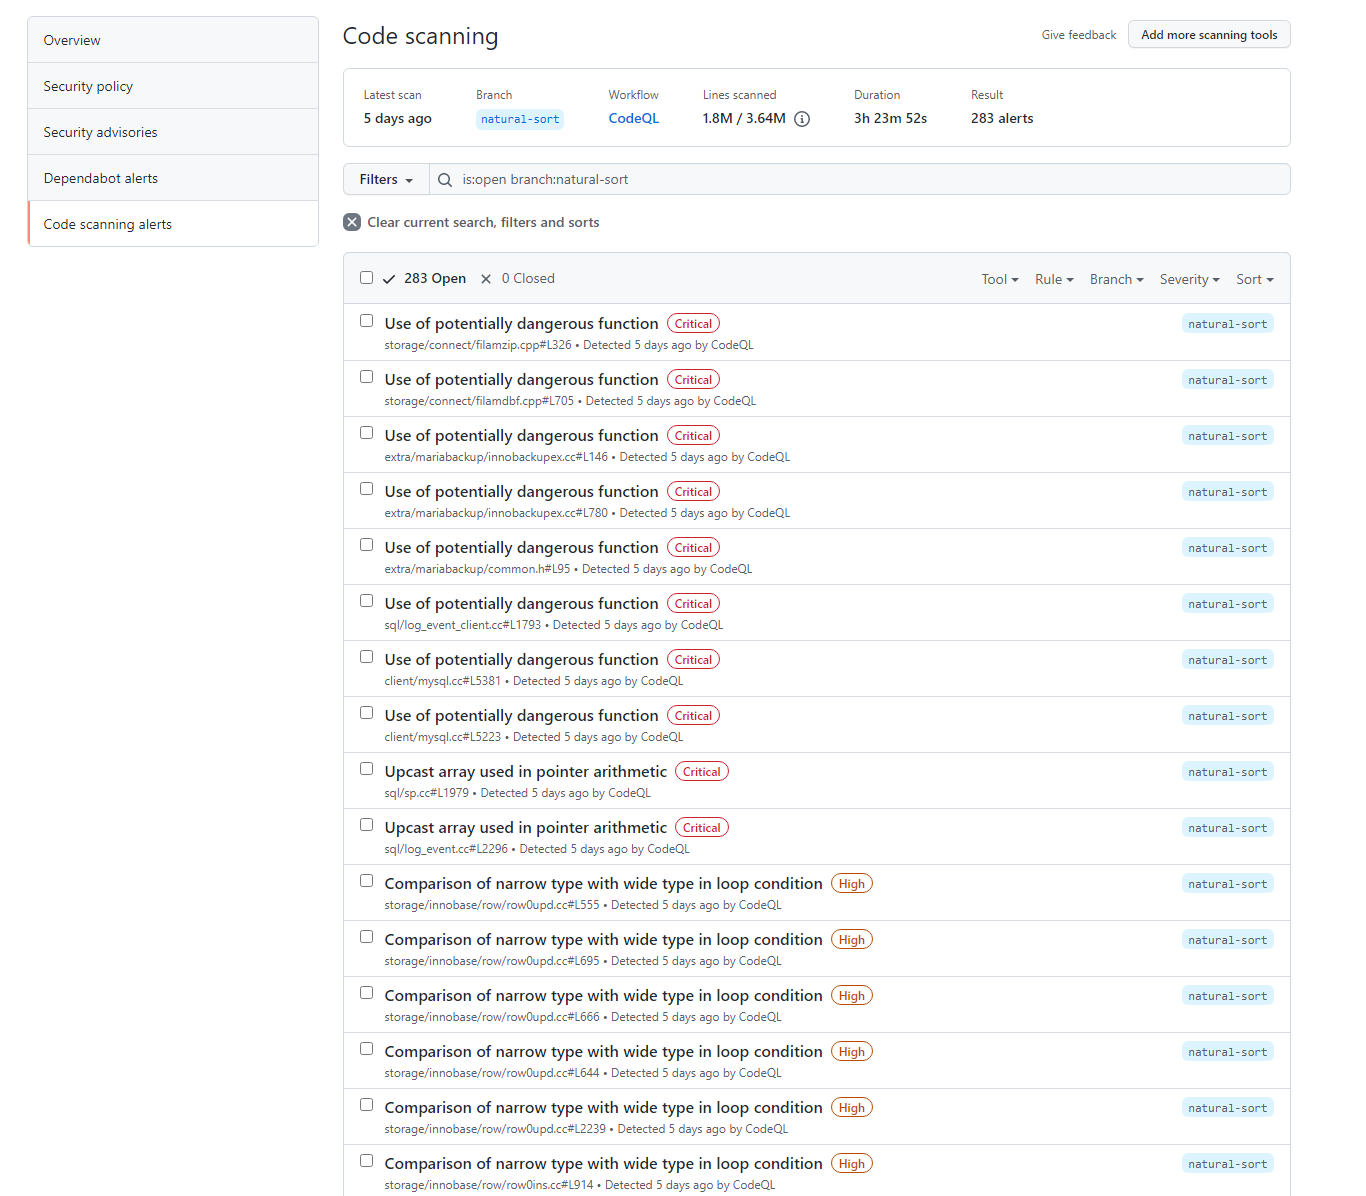Expand the Sort dropdown
Image resolution: width=1366 pixels, height=1196 pixels.
point(1254,280)
